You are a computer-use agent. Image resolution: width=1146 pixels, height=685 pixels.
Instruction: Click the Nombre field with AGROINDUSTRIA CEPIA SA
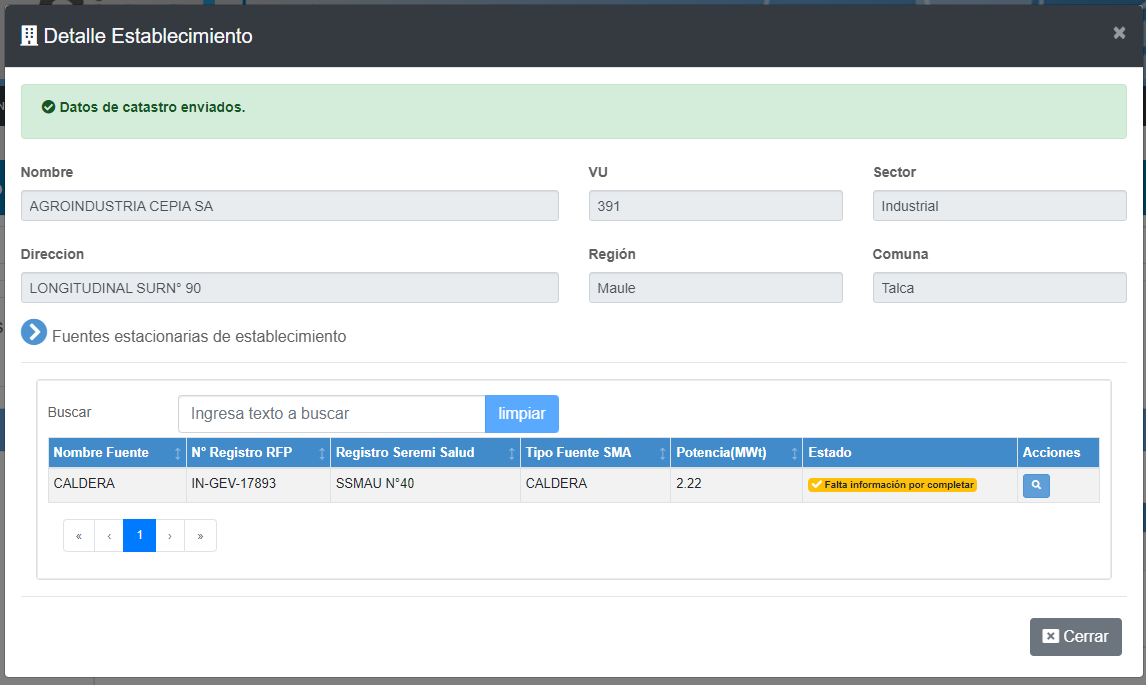[289, 206]
